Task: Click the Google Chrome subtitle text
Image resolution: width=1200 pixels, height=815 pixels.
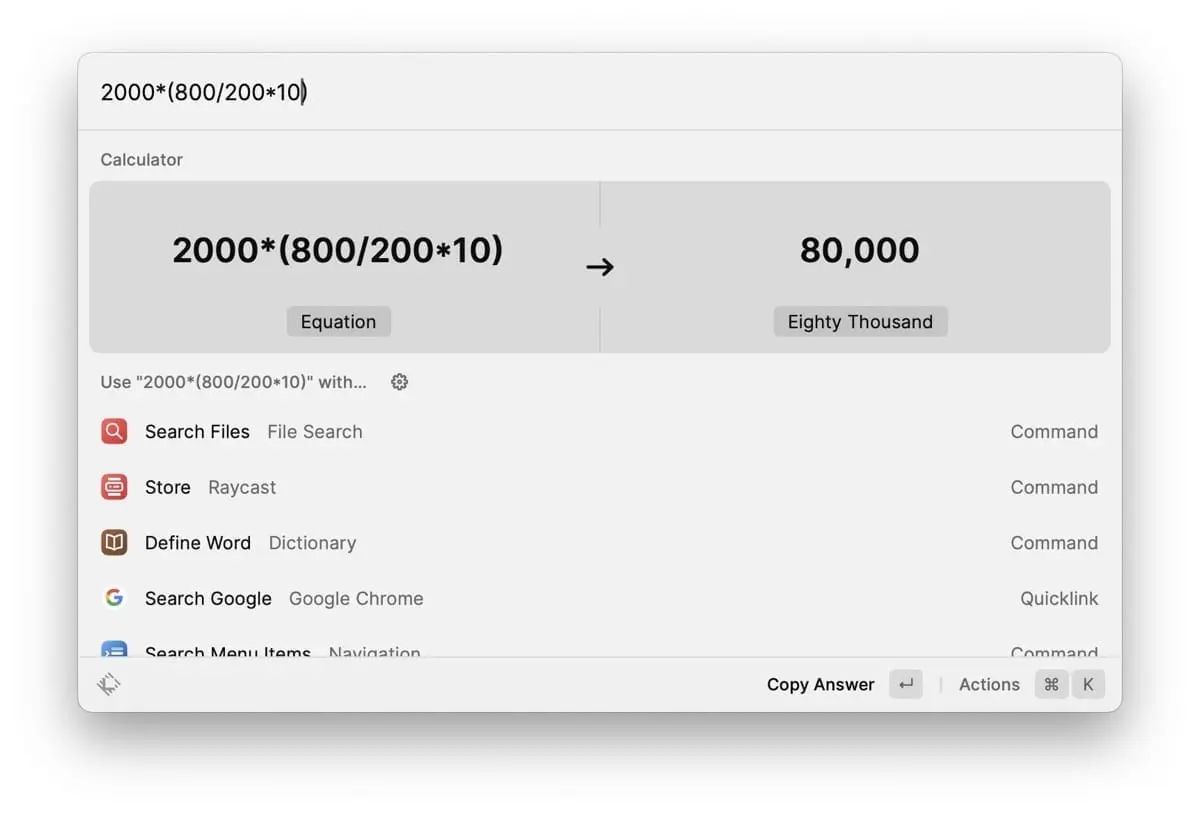Action: pos(356,599)
